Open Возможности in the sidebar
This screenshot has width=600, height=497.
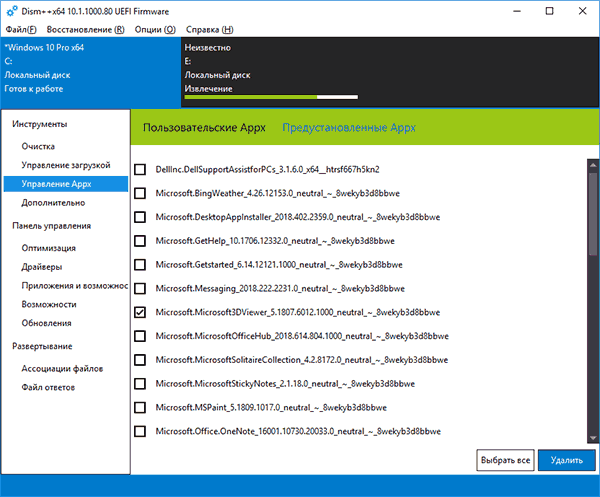coord(49,304)
